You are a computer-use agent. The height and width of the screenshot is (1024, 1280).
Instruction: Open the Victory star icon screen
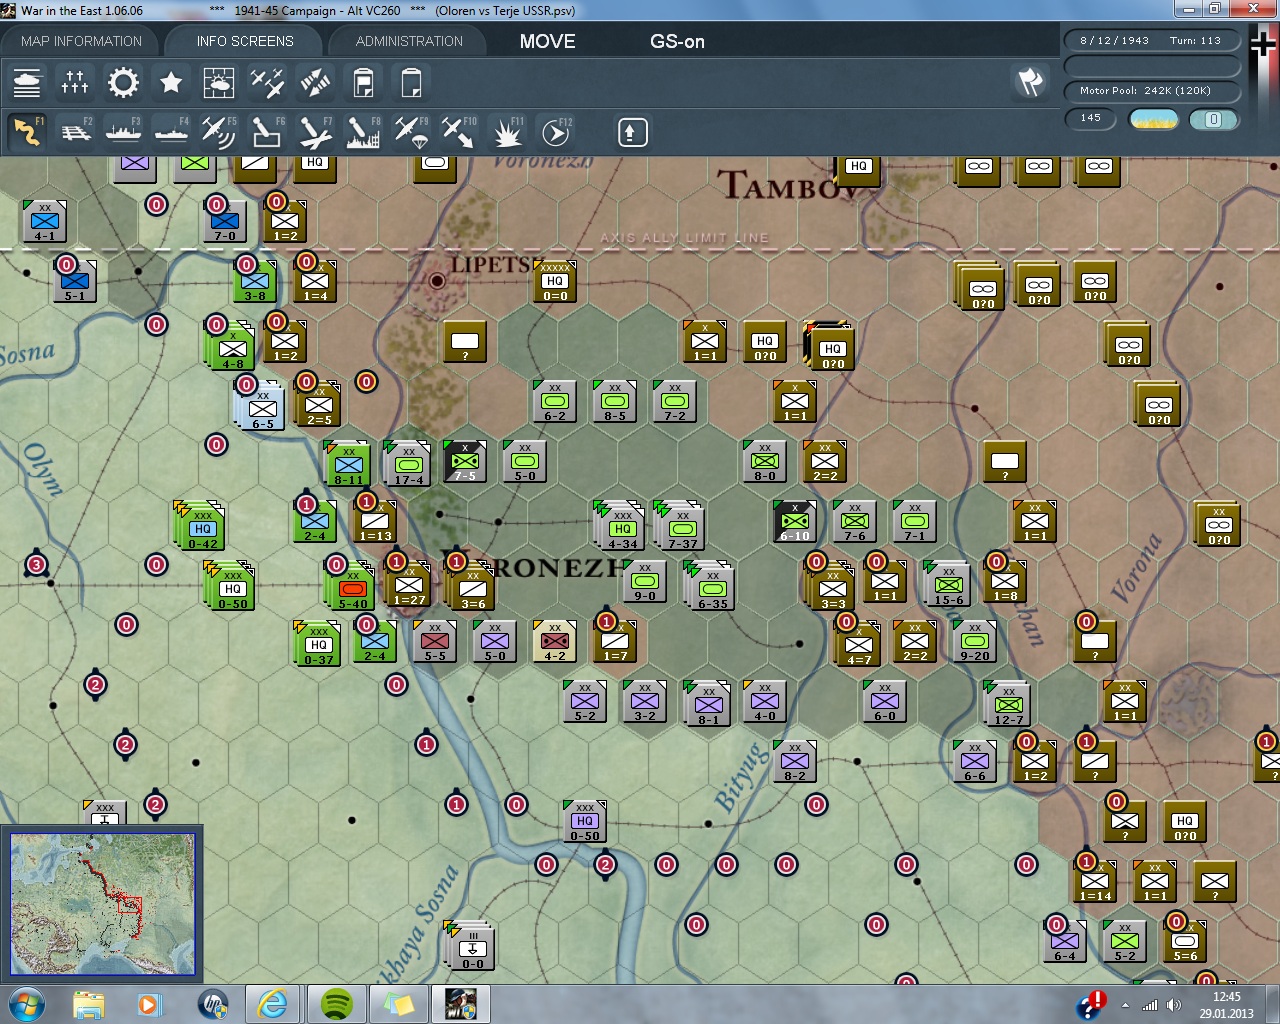171,83
